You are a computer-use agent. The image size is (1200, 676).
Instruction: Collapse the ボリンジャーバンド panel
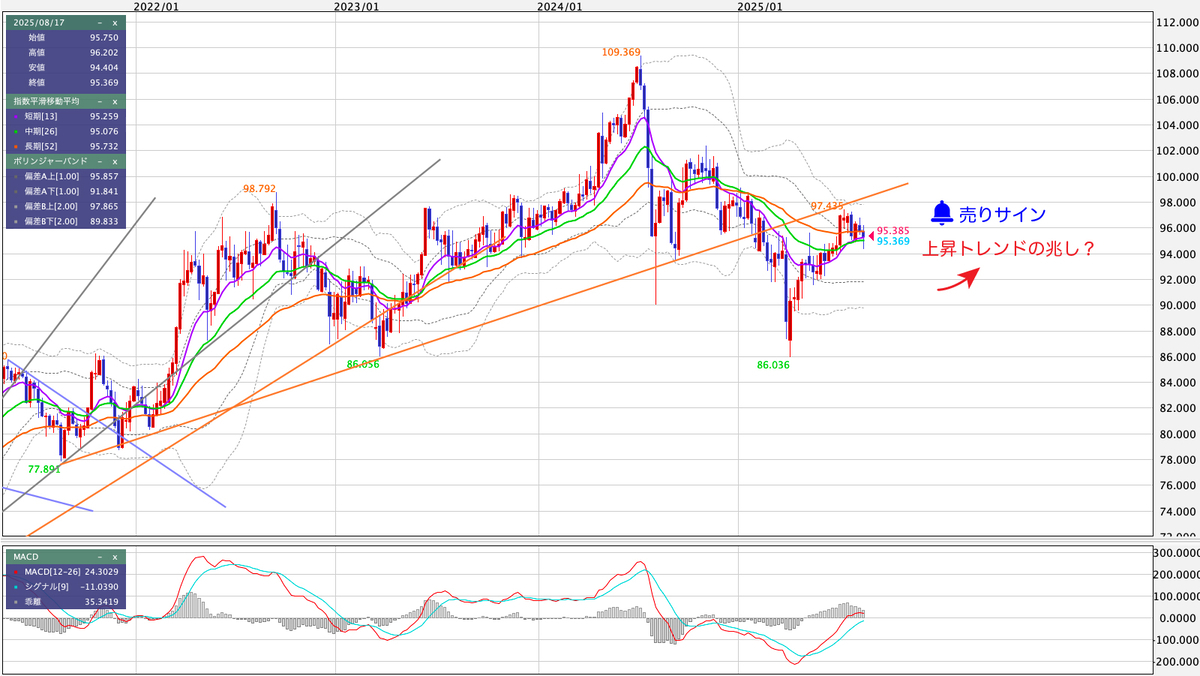[99, 161]
